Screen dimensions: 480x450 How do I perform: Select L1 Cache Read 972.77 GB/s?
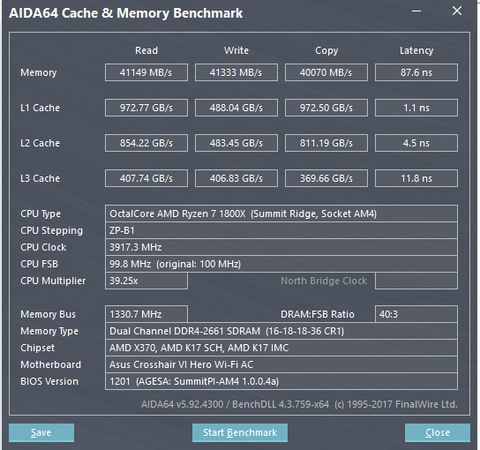pyautogui.click(x=146, y=108)
